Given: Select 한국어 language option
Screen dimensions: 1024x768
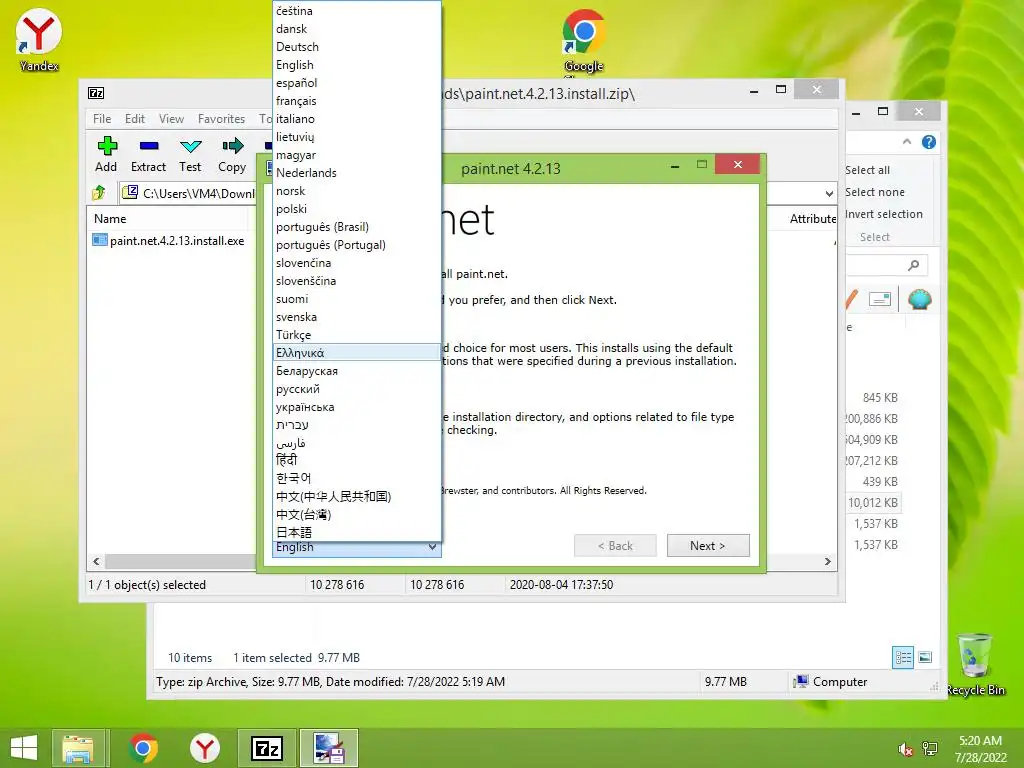Looking at the screenshot, I should tap(357, 479).
